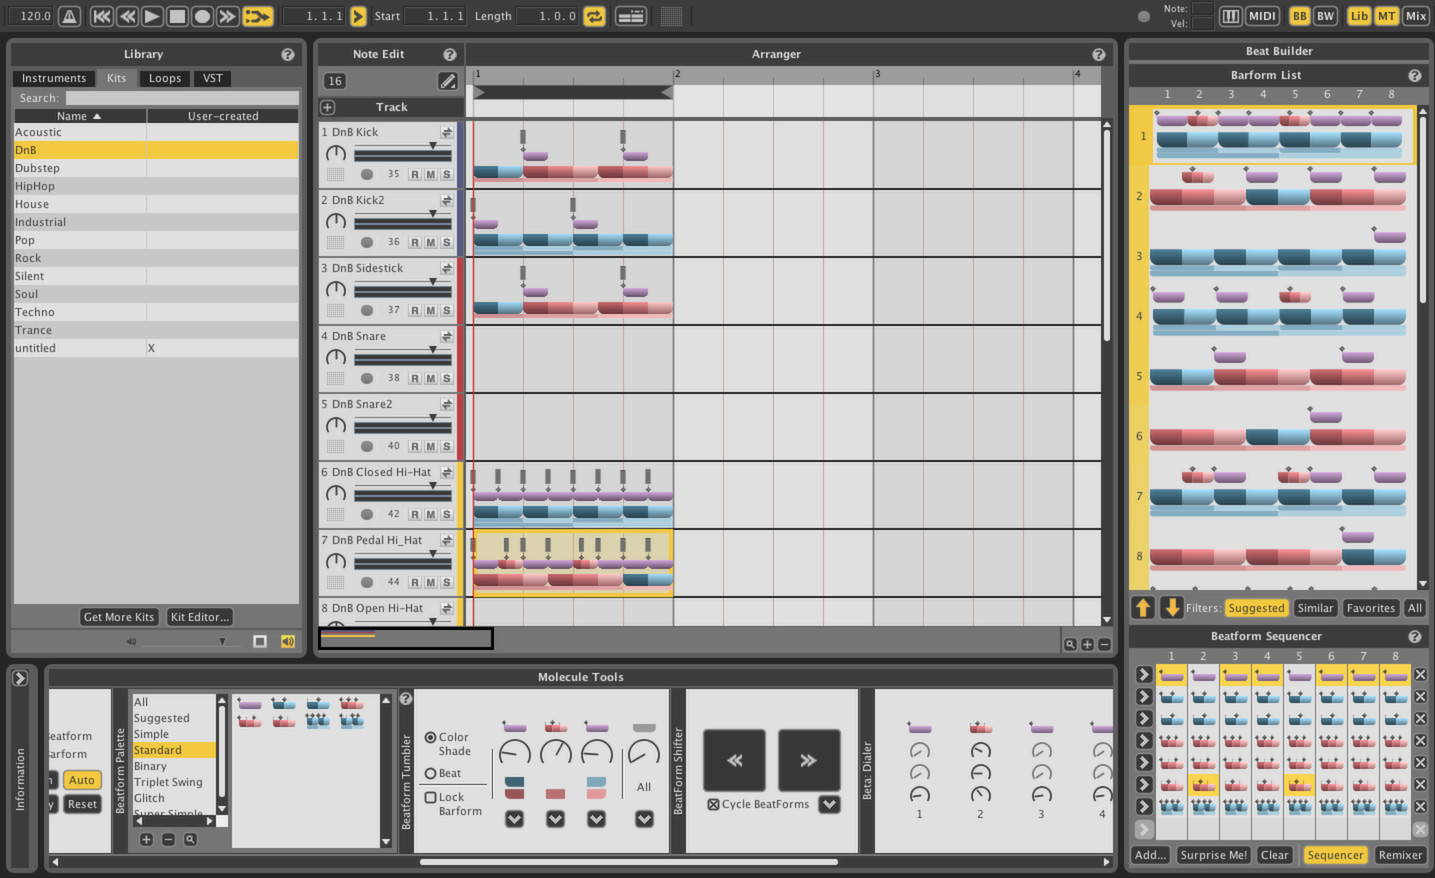Open the virtual piano keyboard
The width and height of the screenshot is (1435, 878).
tap(1232, 15)
